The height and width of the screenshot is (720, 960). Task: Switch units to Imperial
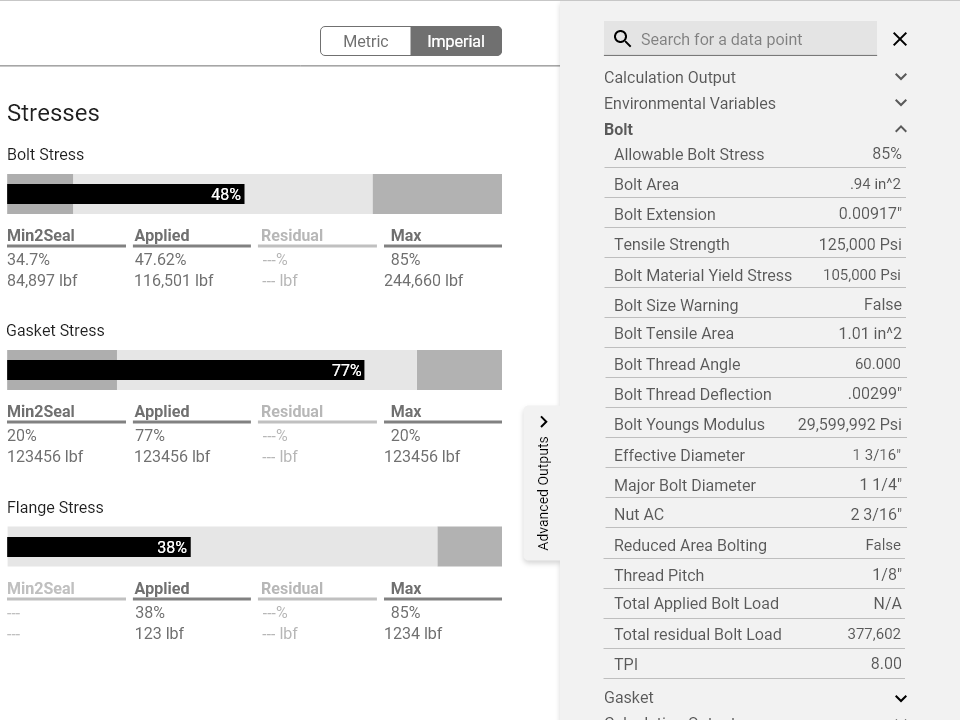(x=456, y=41)
